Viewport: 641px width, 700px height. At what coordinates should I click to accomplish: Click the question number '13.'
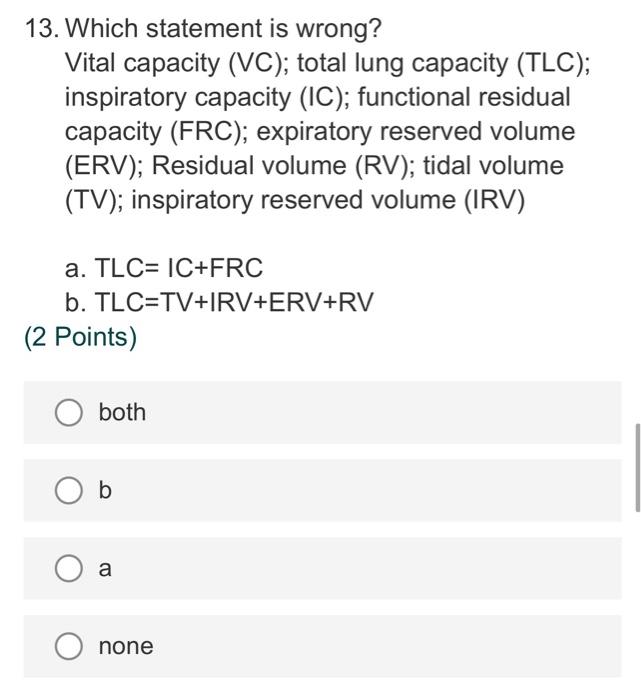[x=42, y=29]
